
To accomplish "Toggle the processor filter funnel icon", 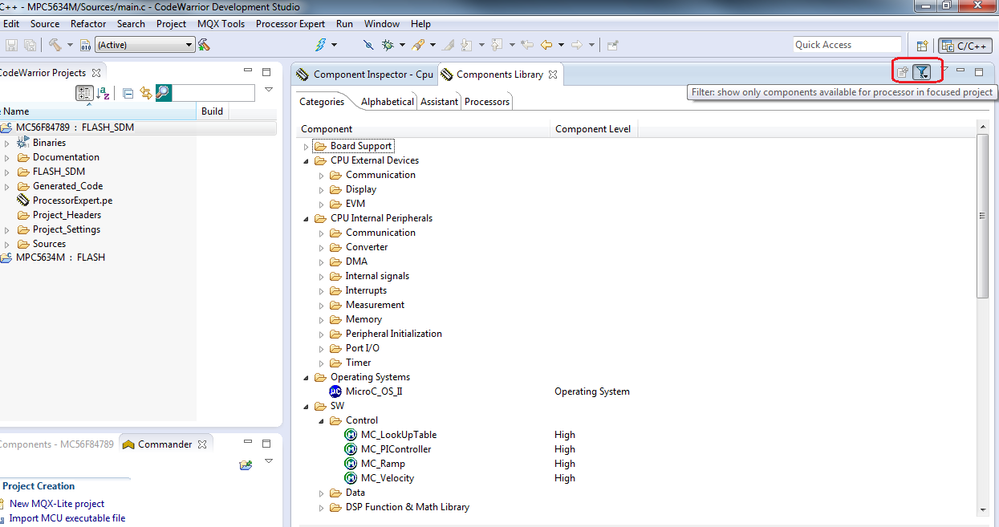I will point(922,72).
